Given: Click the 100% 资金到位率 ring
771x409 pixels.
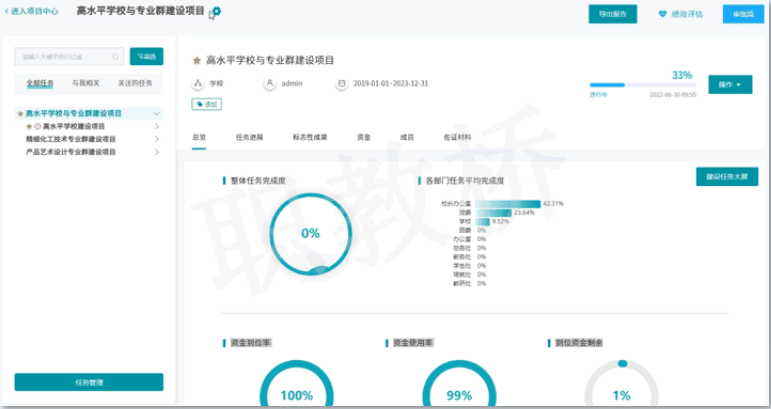Looking at the screenshot, I should [297, 385].
